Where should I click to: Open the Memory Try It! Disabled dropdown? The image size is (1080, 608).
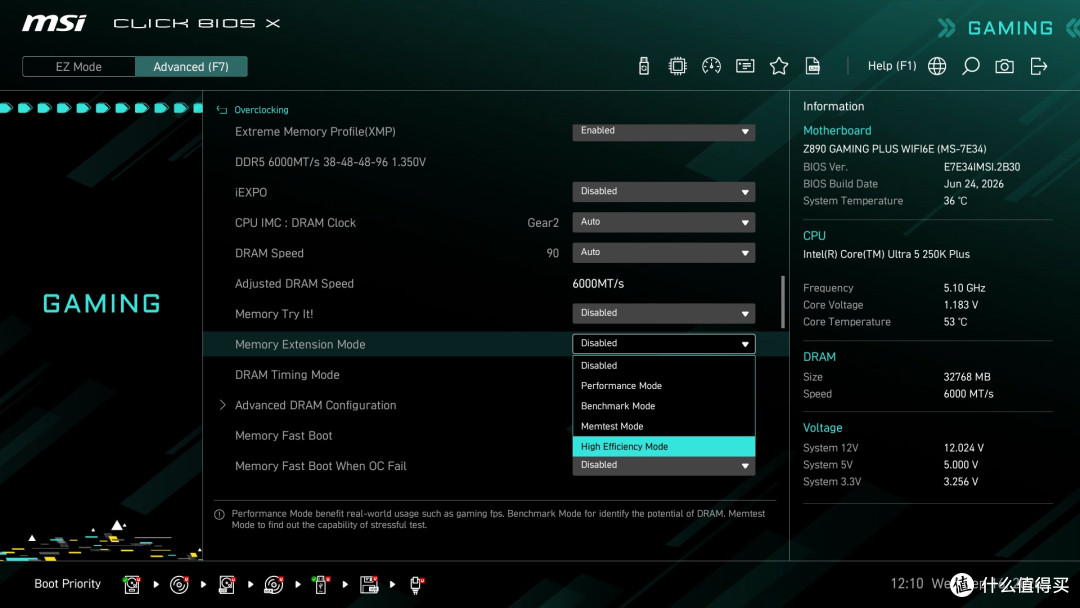point(663,313)
